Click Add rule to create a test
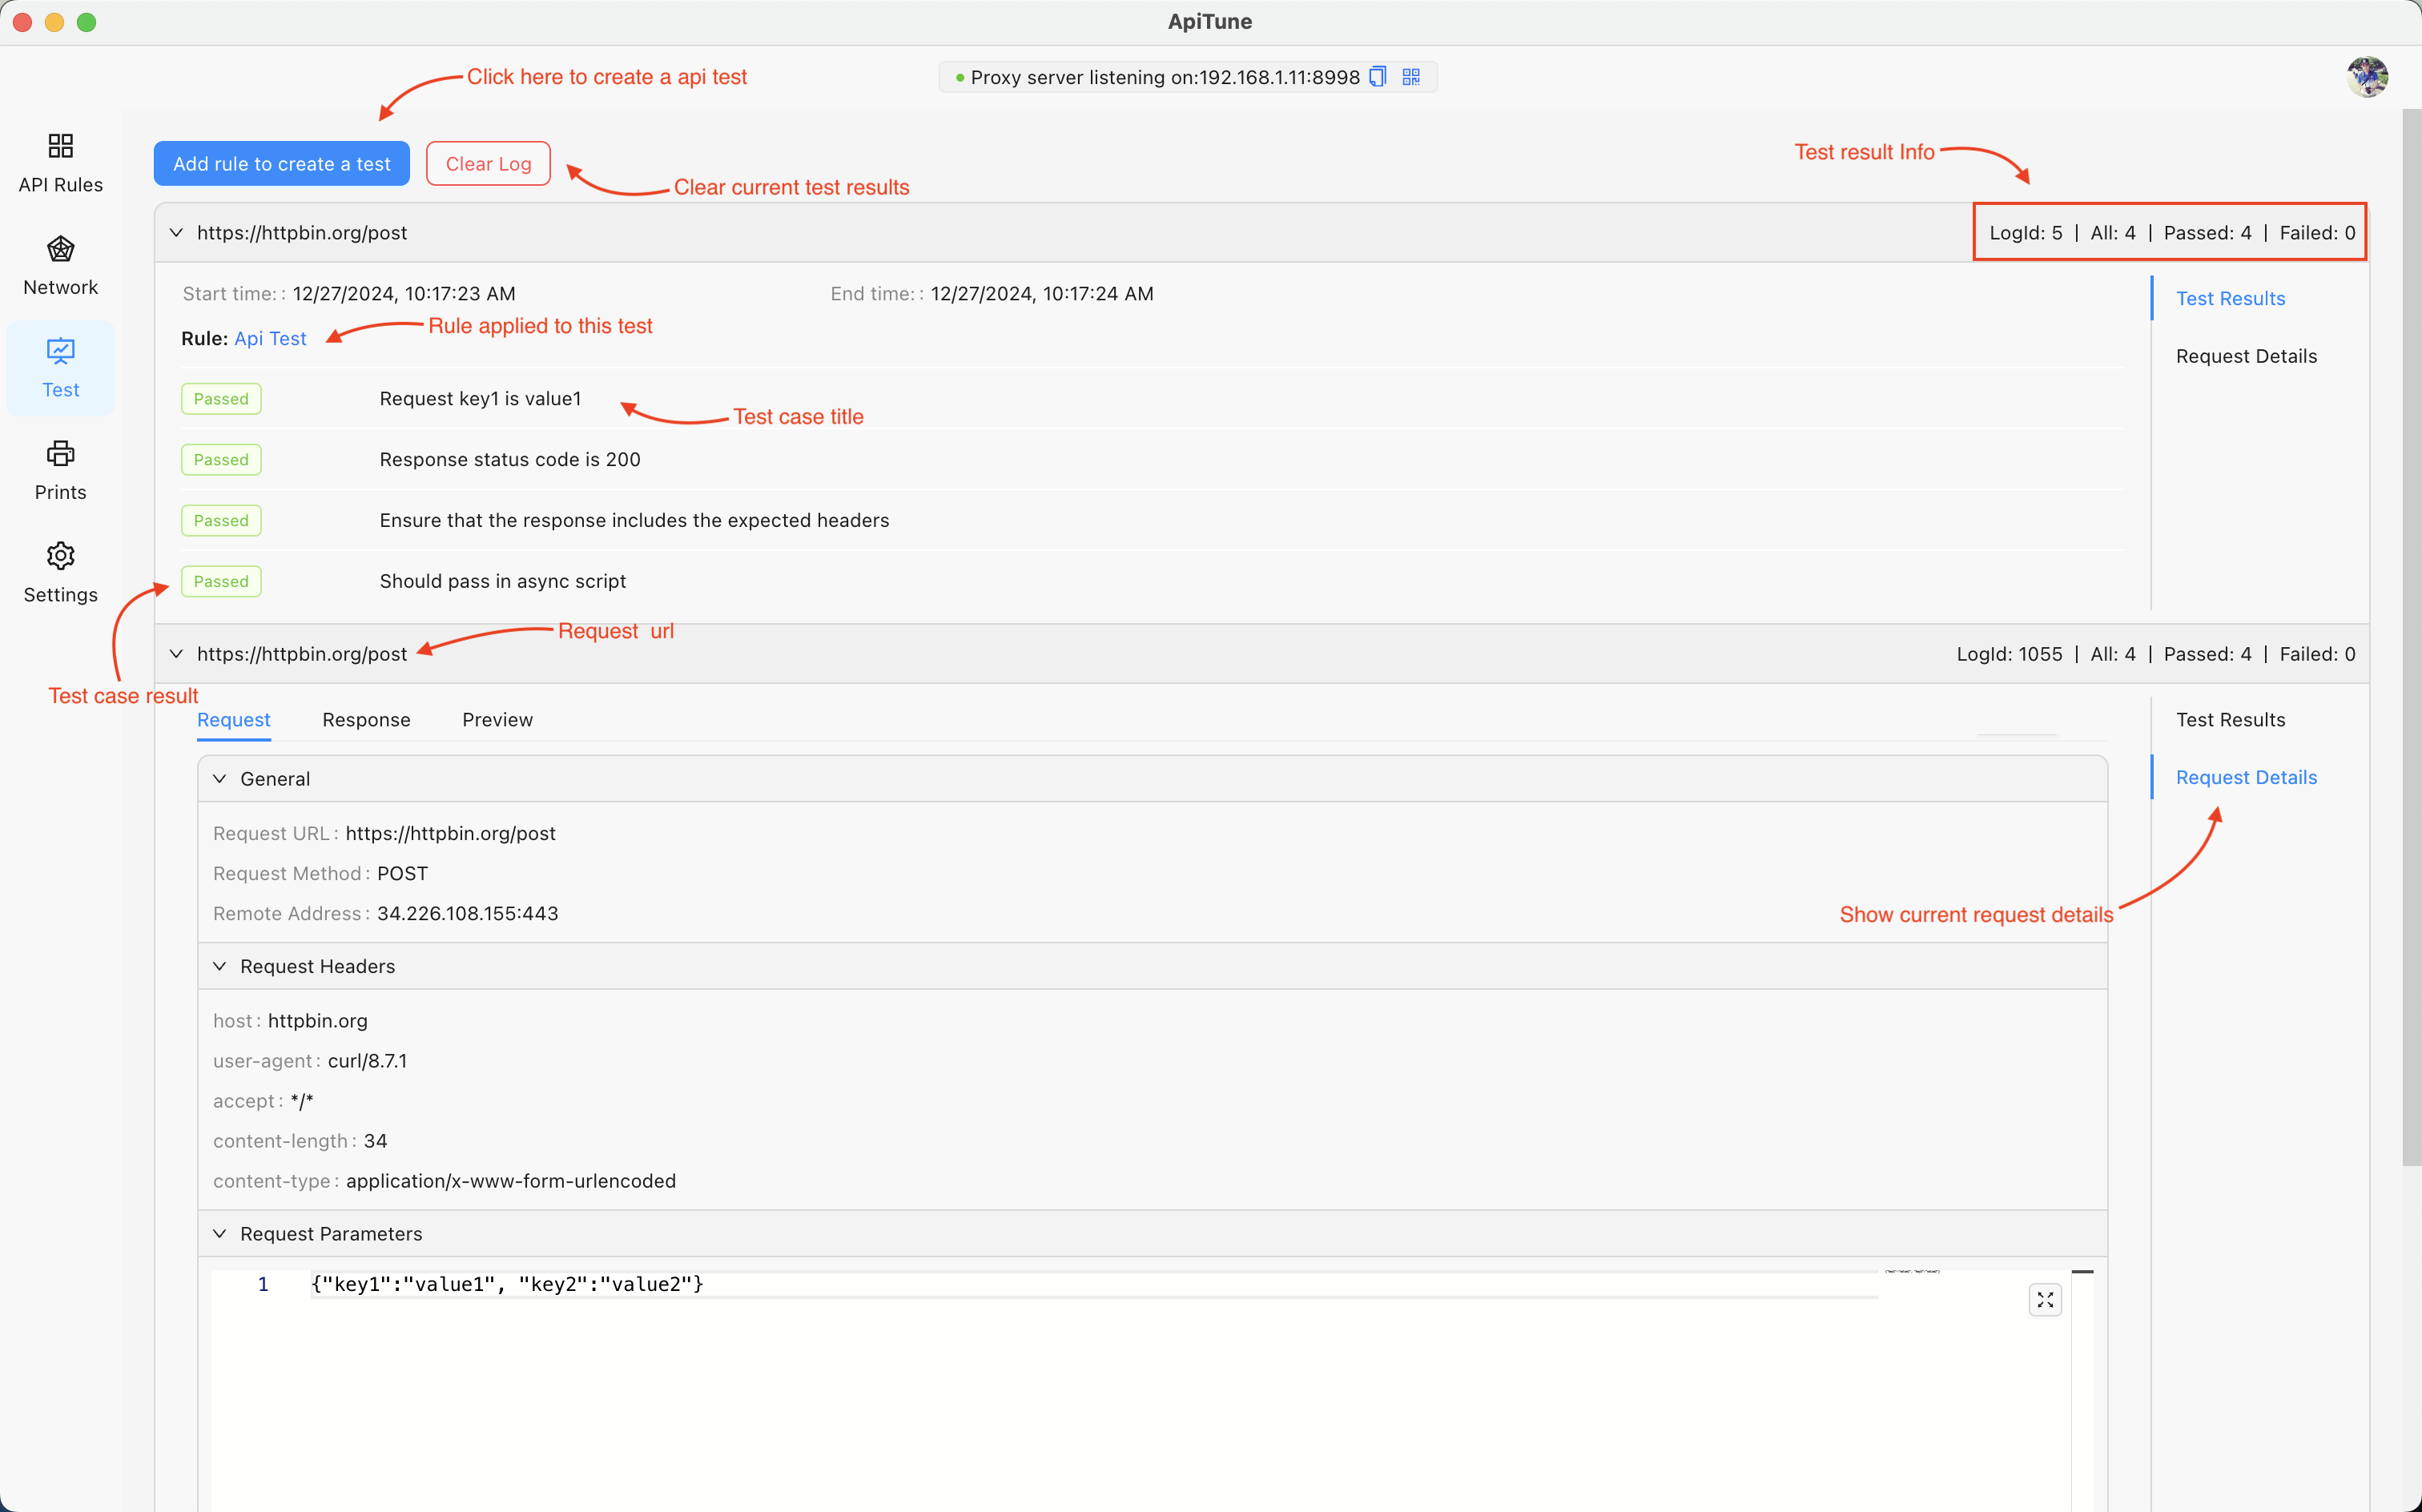 pyautogui.click(x=281, y=164)
